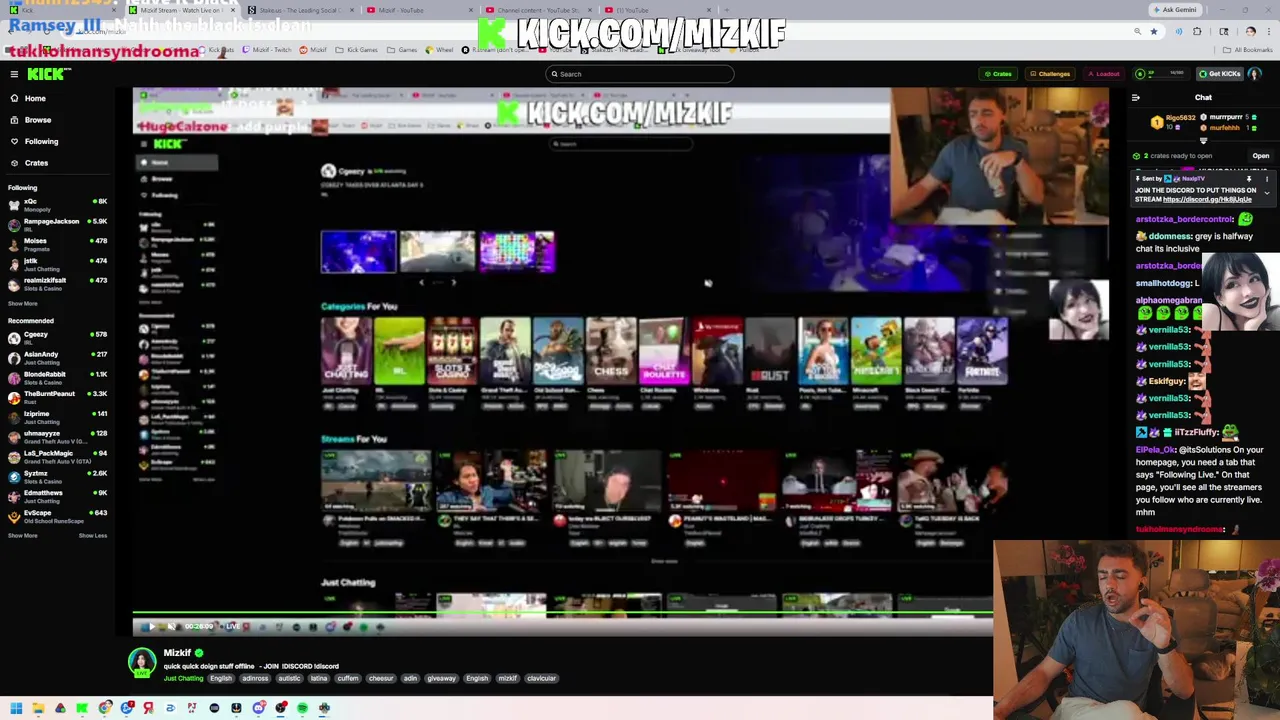Expand the pinned message chevron
The width and height of the screenshot is (1280, 720).
pos(1267,194)
